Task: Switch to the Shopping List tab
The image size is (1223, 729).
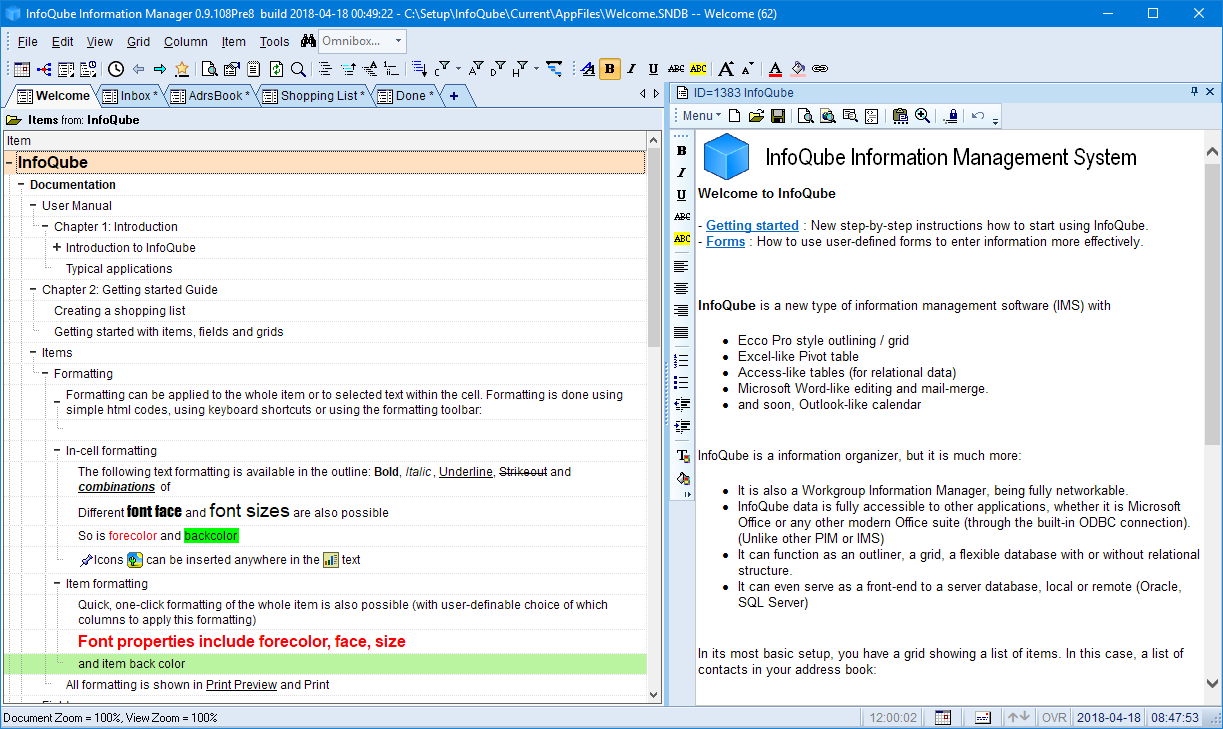Action: 314,96
